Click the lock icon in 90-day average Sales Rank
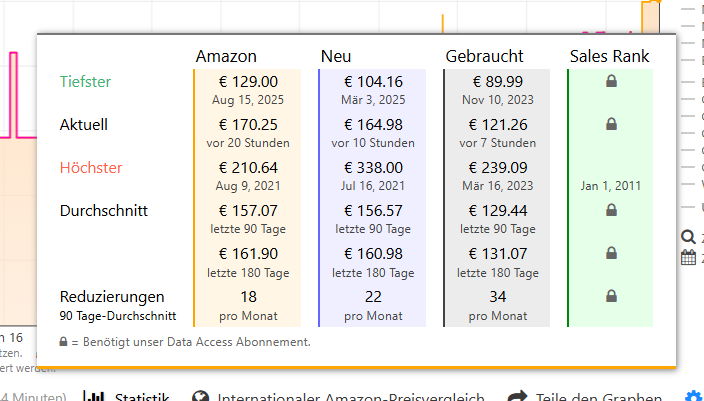The image size is (704, 401). pyautogui.click(x=610, y=211)
